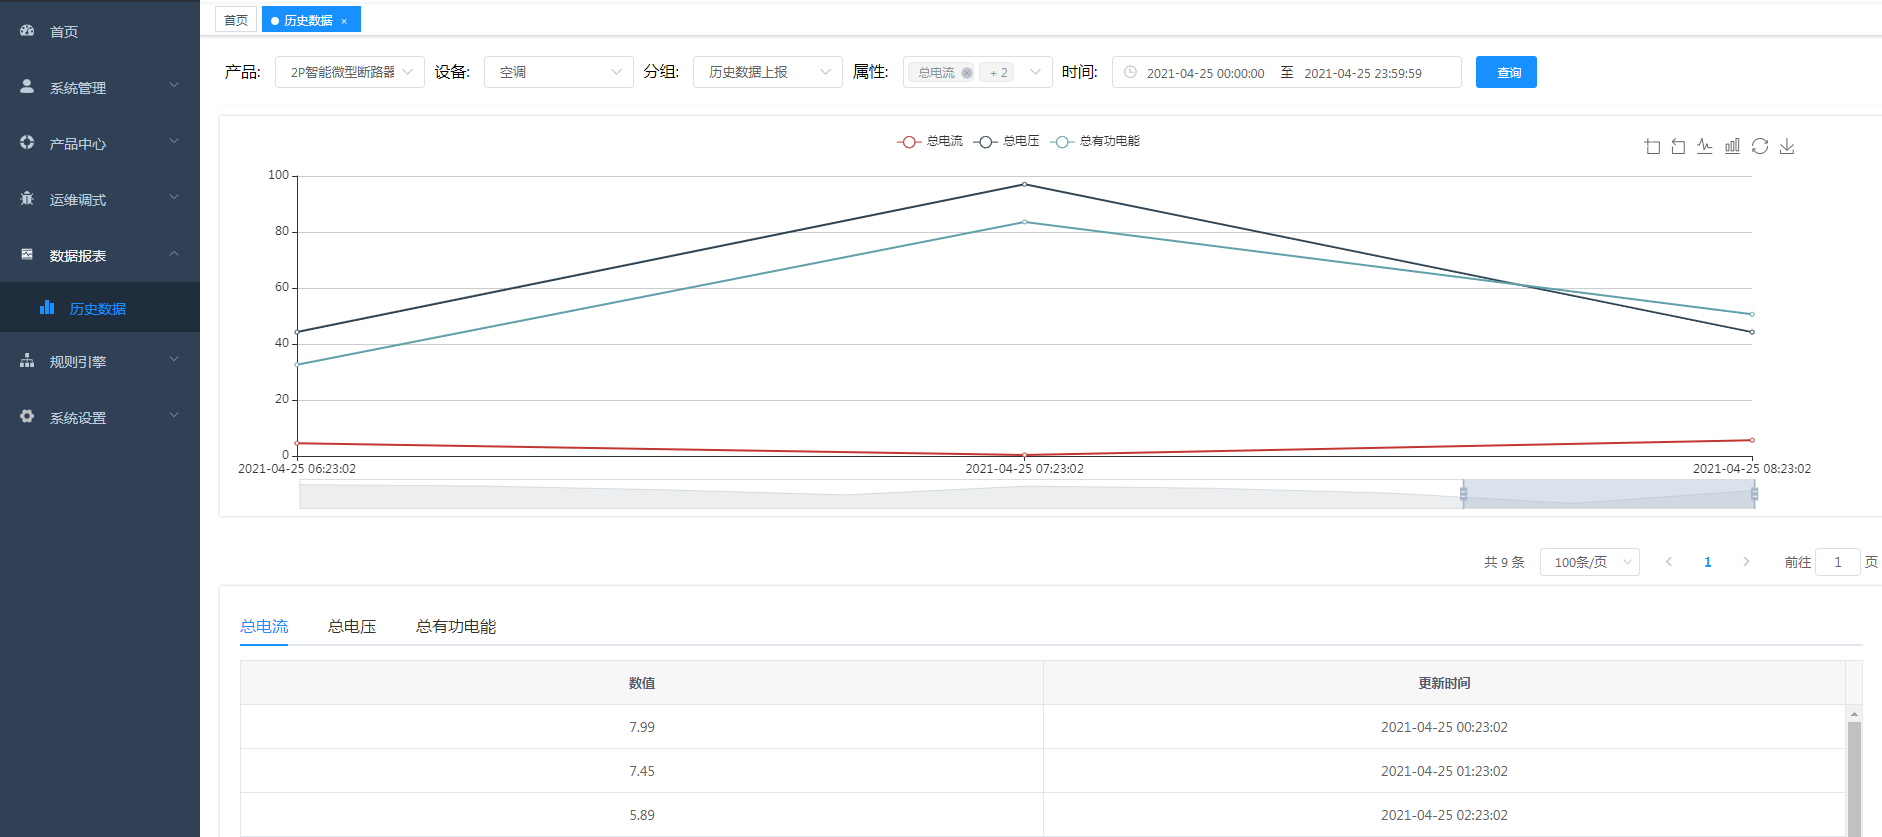Viewport: 1882px width, 837px height.
Task: Click the 数值 column header
Action: pos(642,683)
